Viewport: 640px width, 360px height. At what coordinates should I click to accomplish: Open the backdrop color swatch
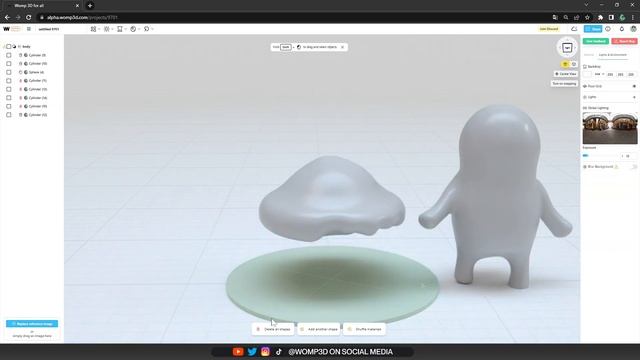click(587, 74)
